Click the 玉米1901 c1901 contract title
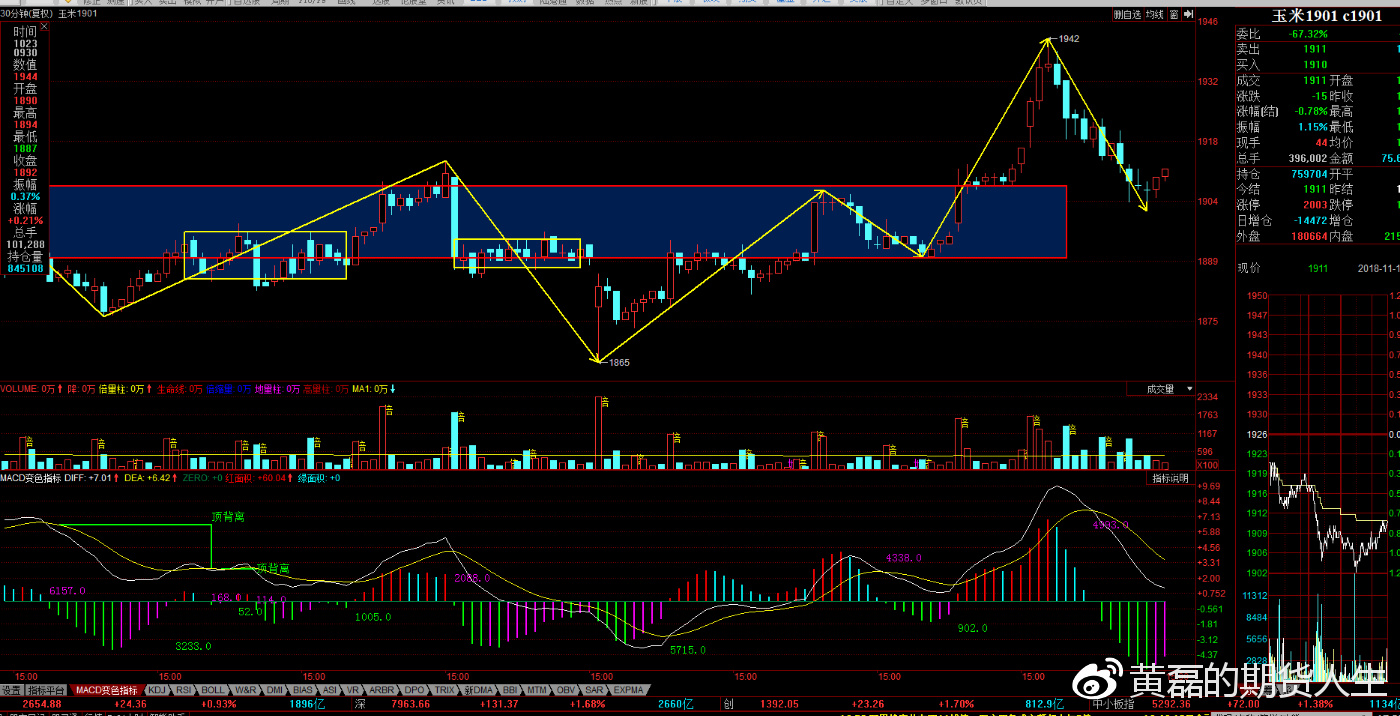1400x716 pixels. click(1327, 16)
